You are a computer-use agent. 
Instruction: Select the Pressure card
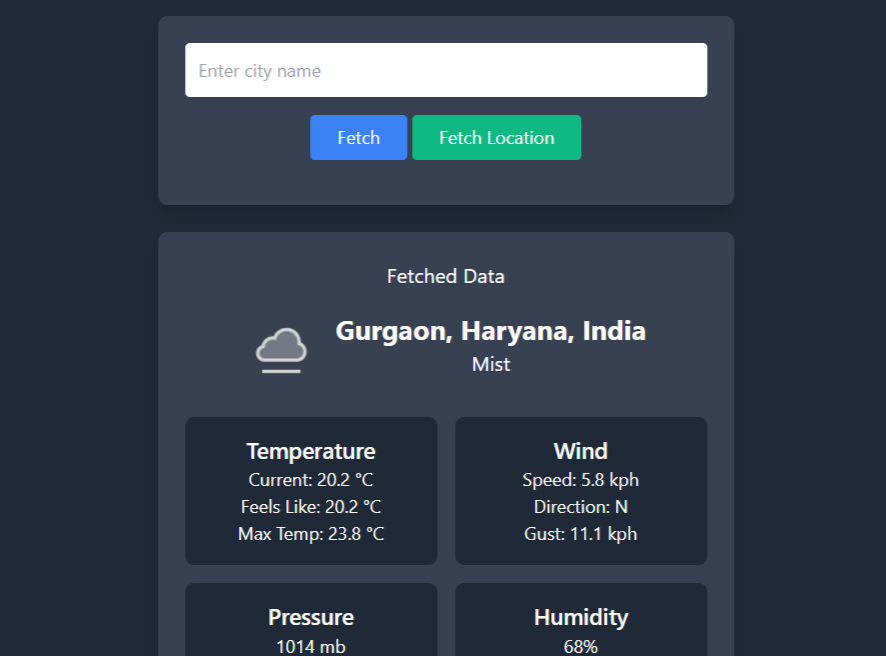click(x=310, y=620)
